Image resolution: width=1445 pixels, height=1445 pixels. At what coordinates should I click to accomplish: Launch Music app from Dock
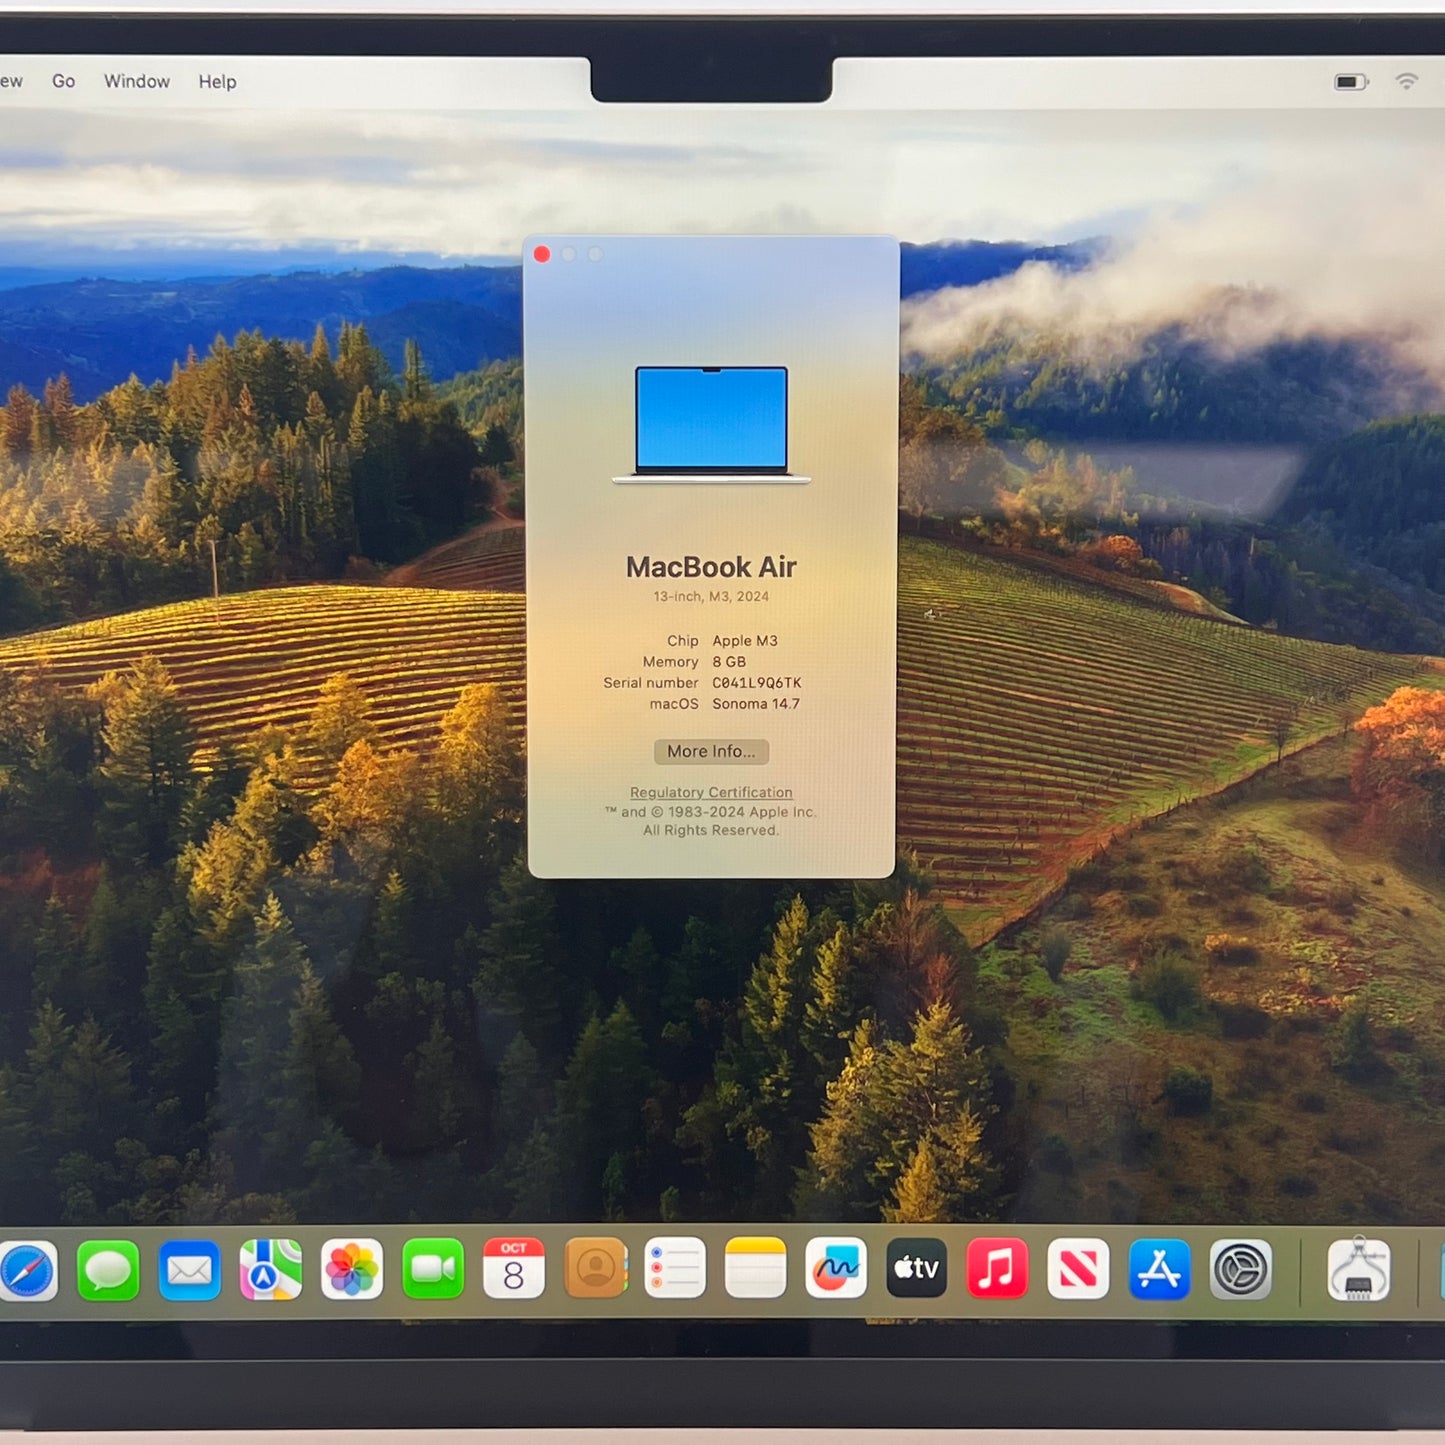997,1268
